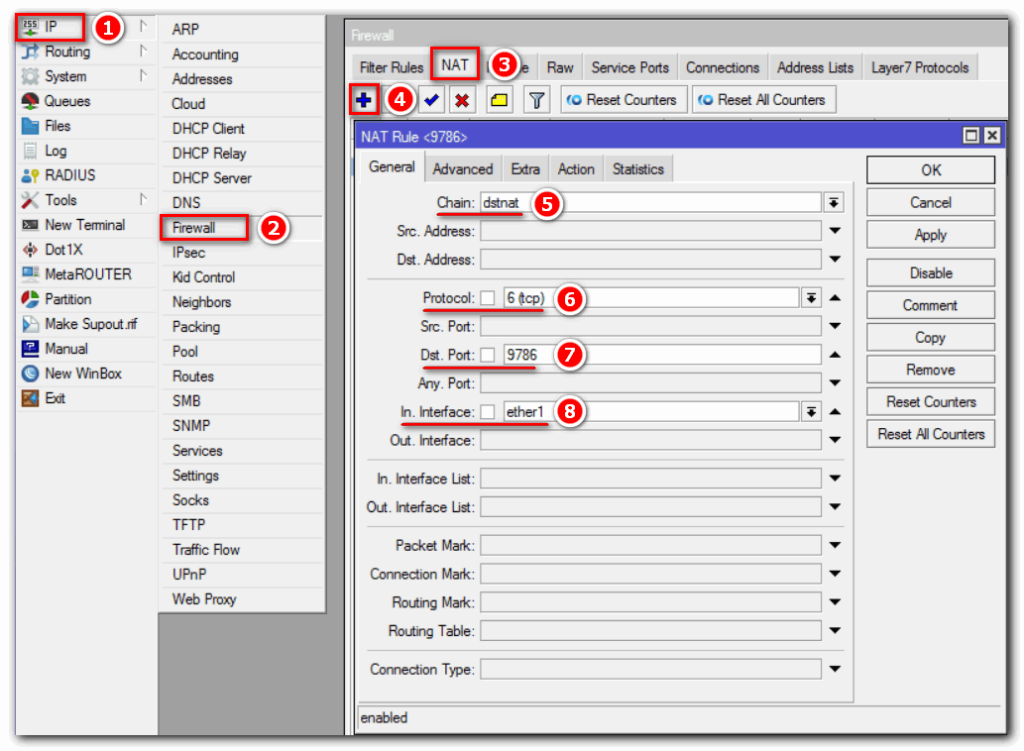1024x751 pixels.
Task: Switch to the Action tab
Action: point(576,169)
